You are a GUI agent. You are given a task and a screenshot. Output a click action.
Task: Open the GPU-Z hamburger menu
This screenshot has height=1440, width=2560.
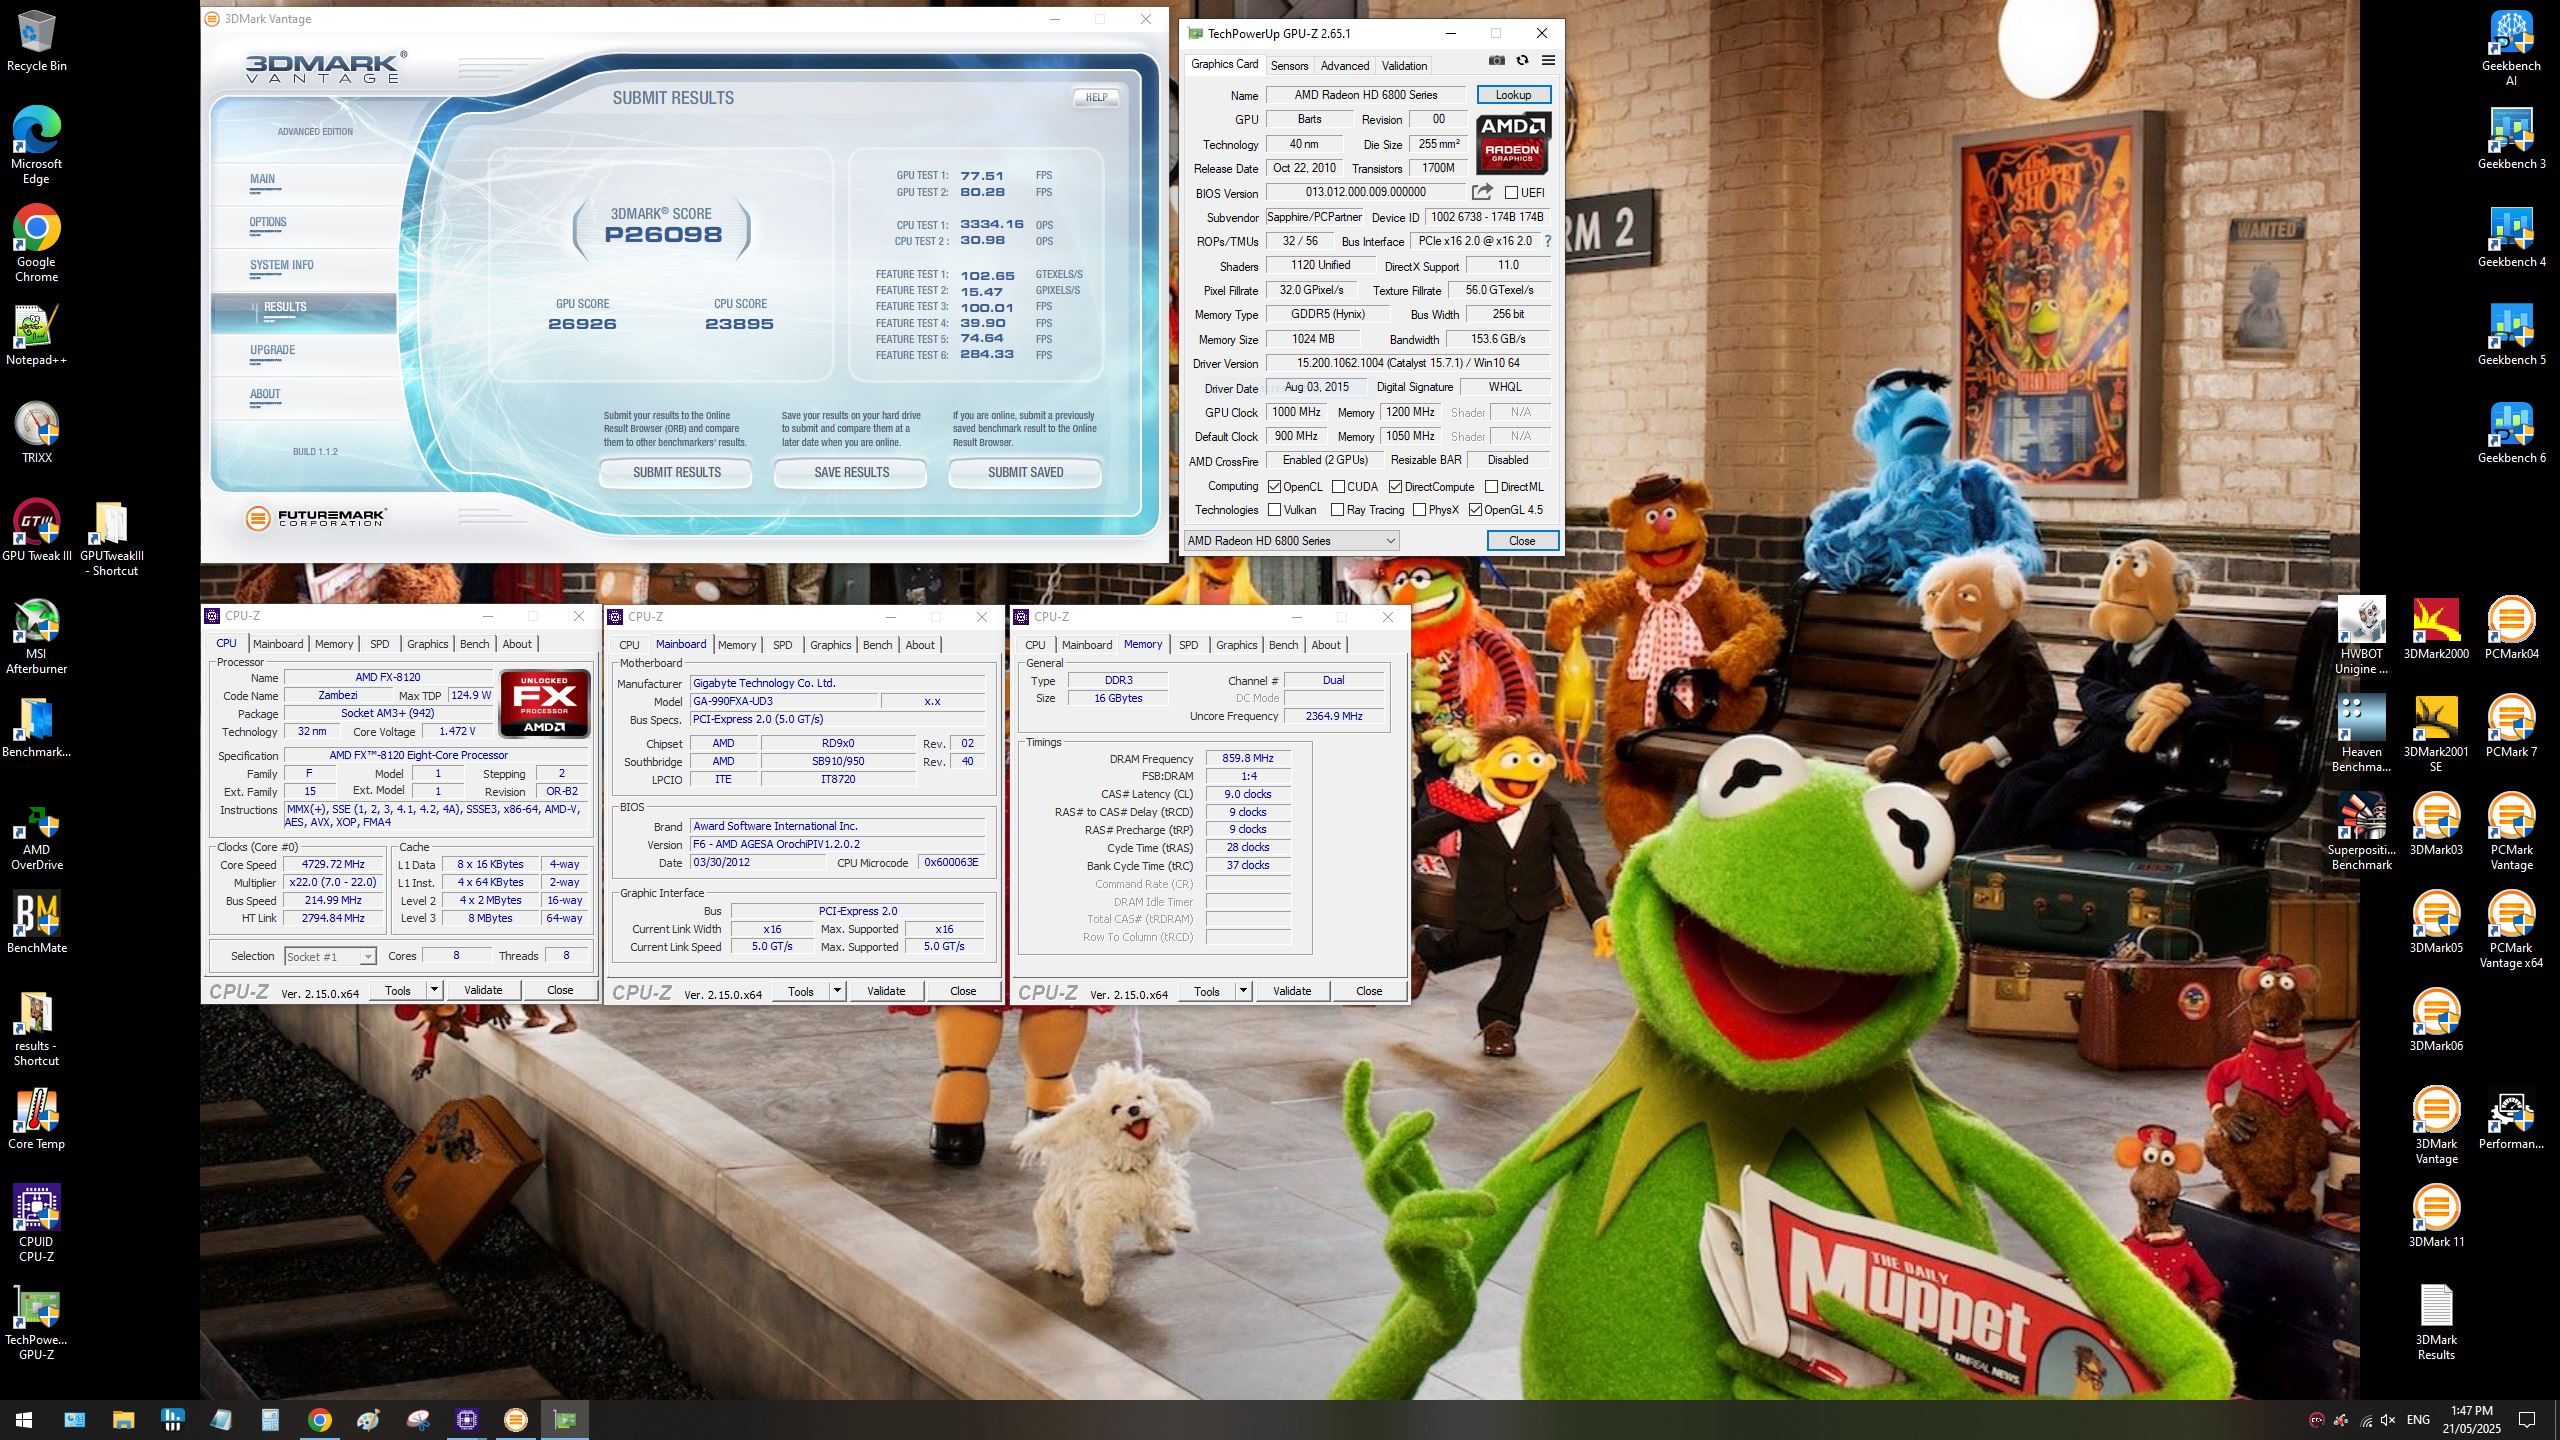(x=1548, y=61)
